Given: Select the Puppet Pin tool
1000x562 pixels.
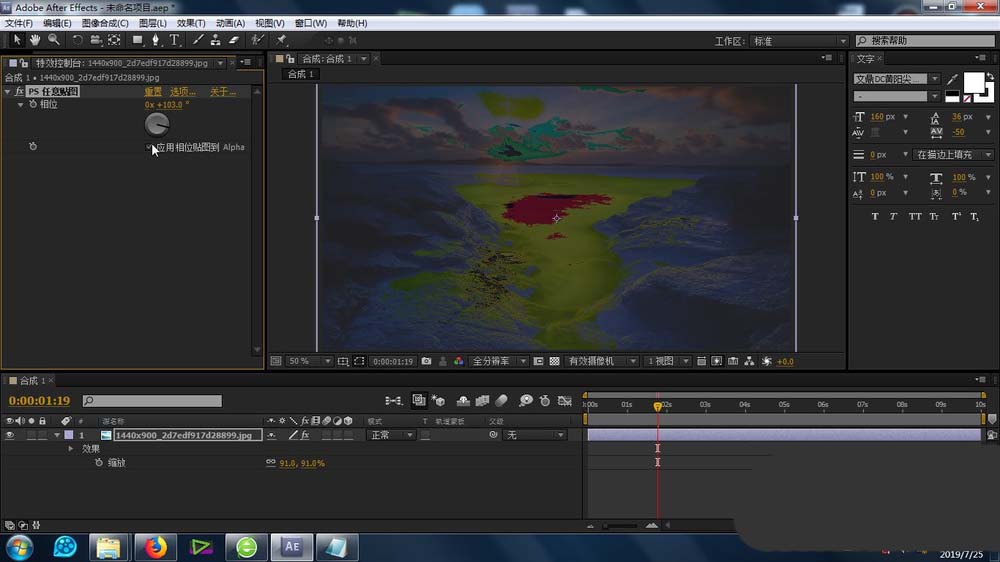Looking at the screenshot, I should [282, 40].
